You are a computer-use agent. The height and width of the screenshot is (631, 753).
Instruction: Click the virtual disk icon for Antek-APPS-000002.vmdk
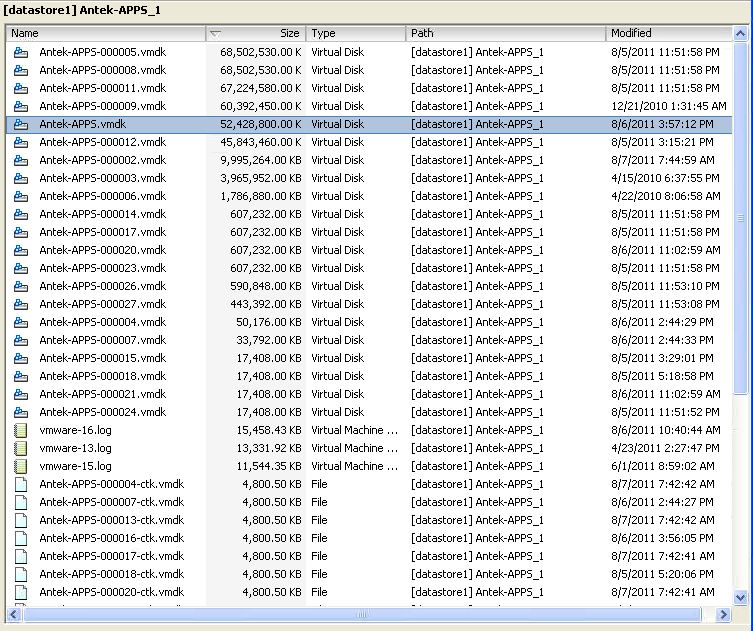(21, 160)
